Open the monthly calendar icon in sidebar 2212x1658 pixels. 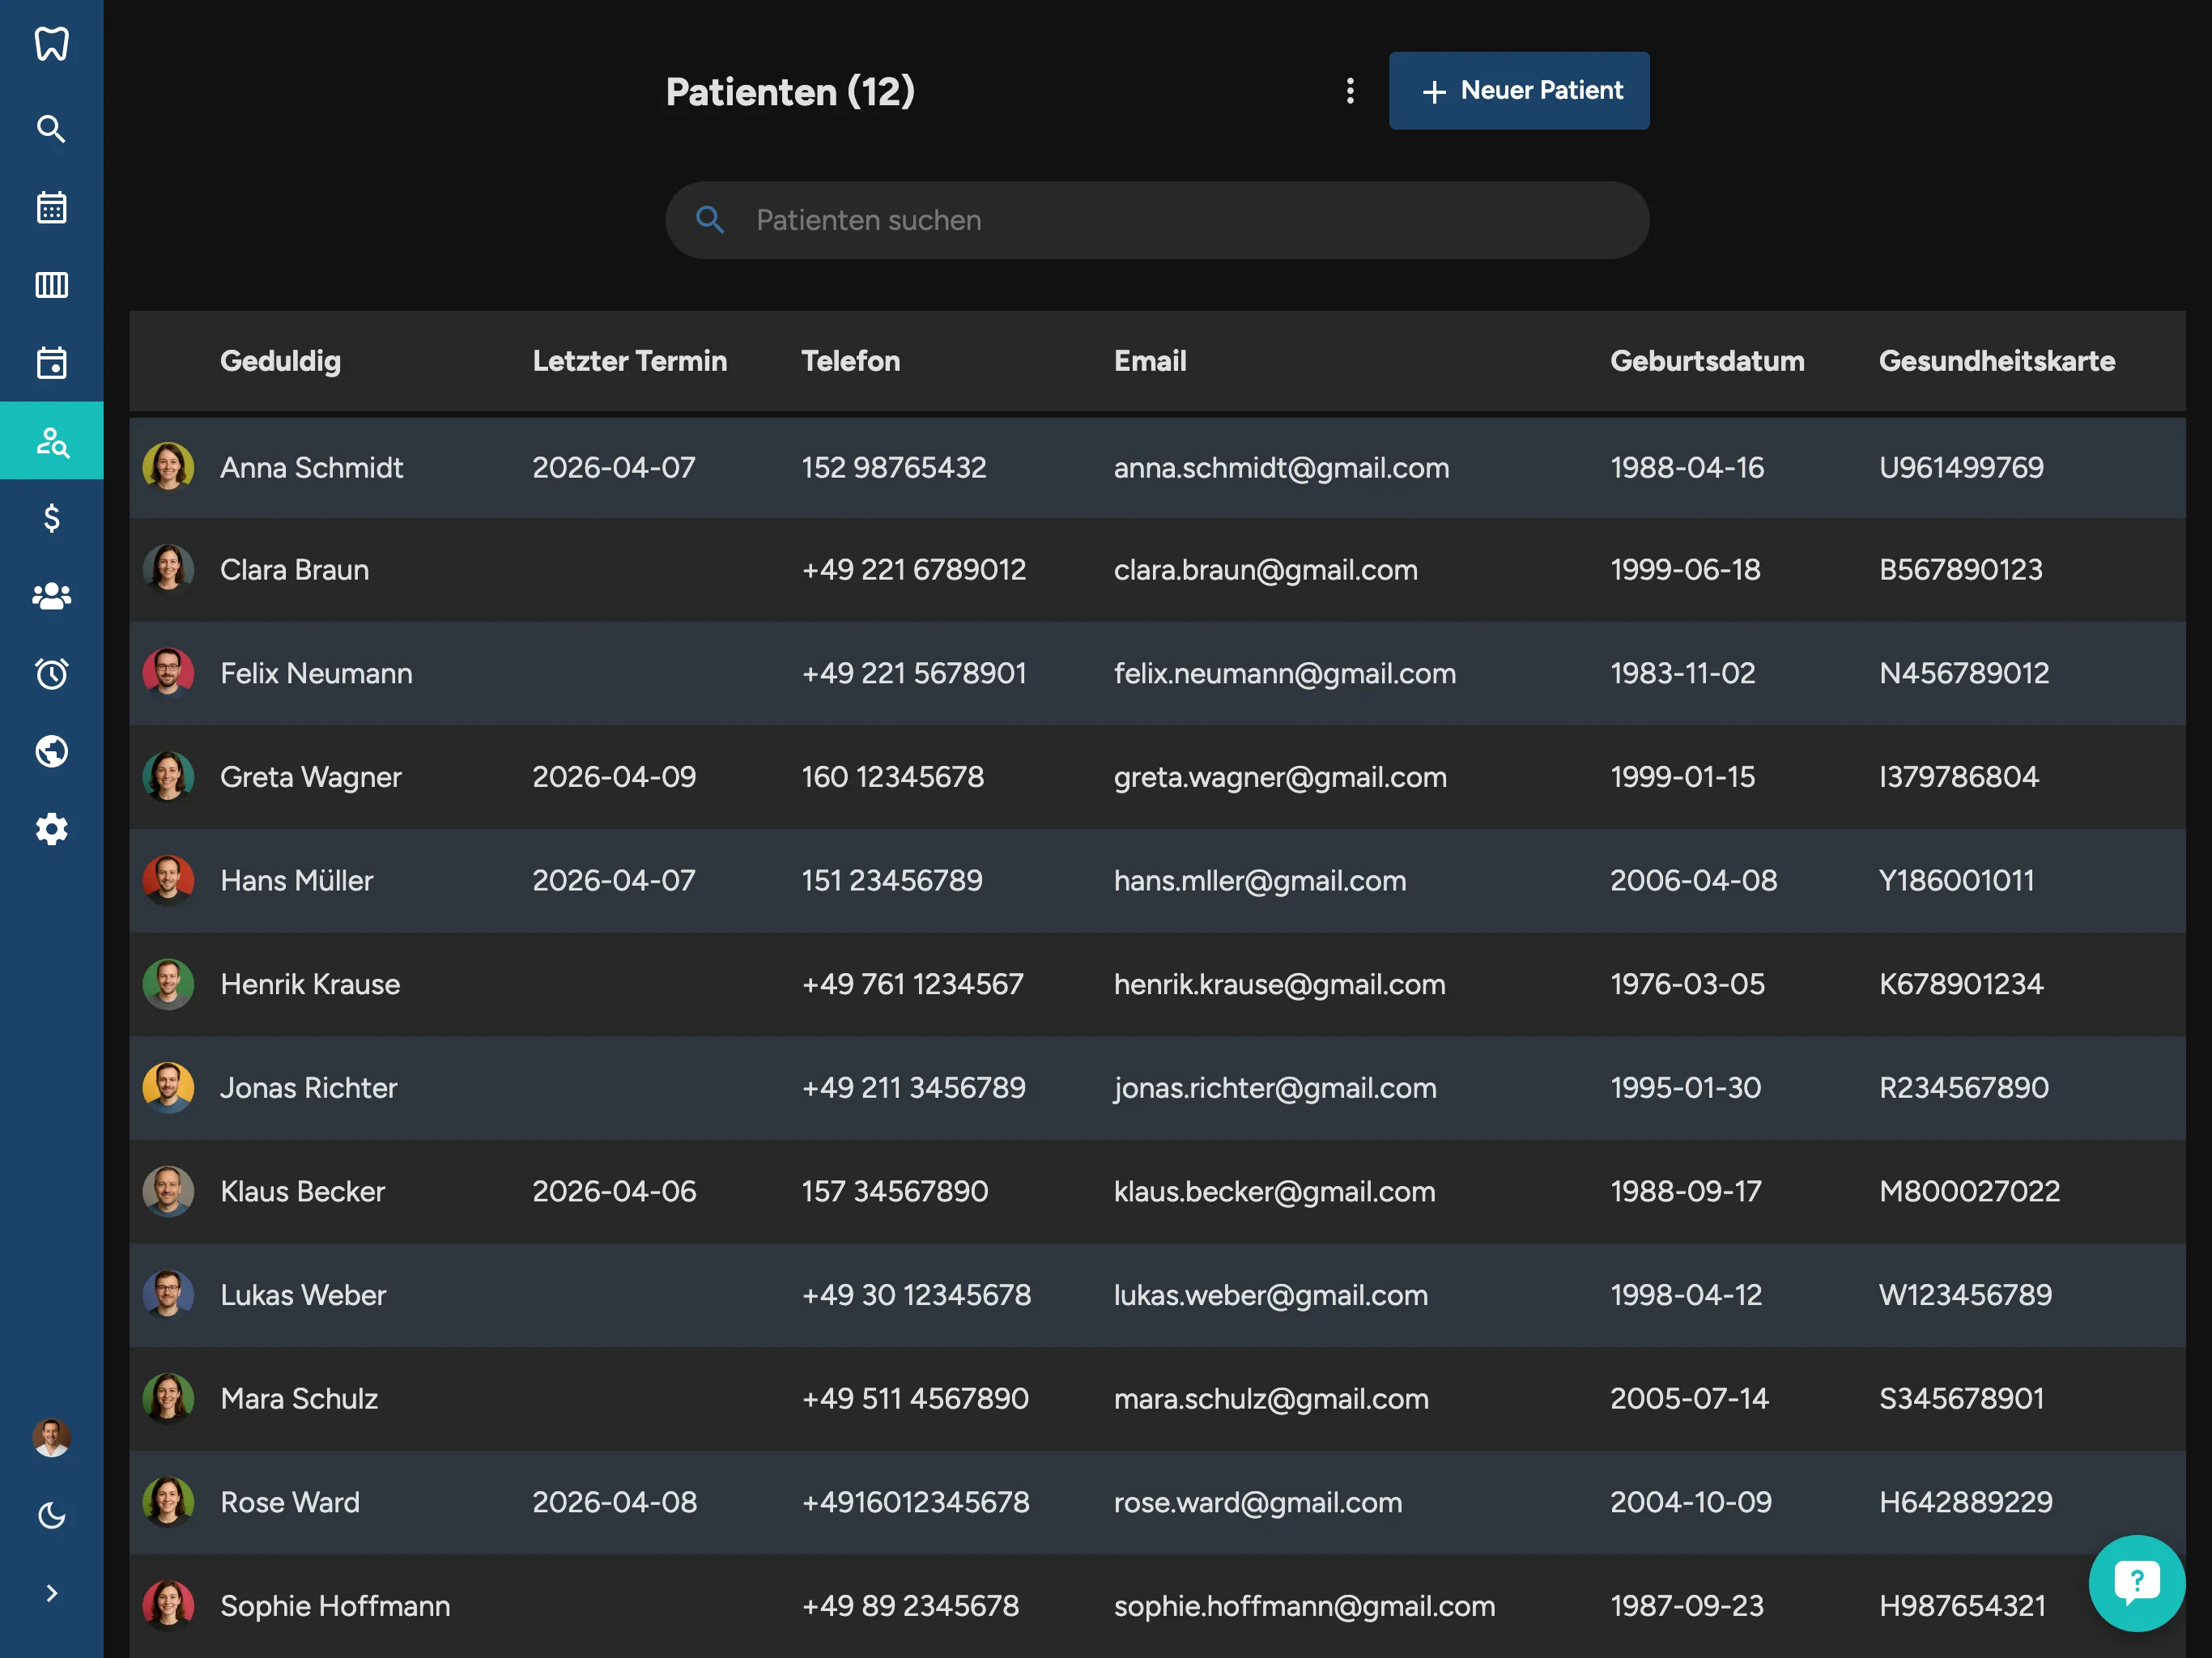51,207
